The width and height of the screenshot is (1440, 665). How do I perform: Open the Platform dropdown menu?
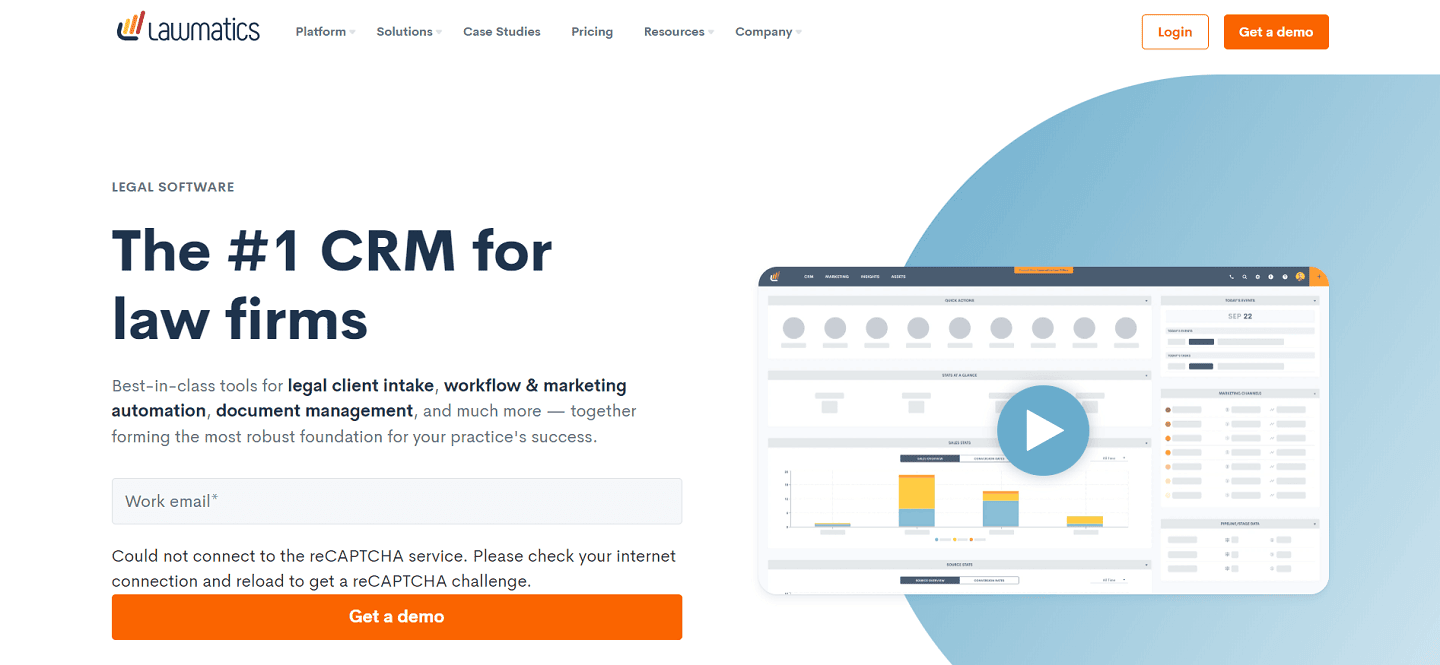(x=325, y=32)
